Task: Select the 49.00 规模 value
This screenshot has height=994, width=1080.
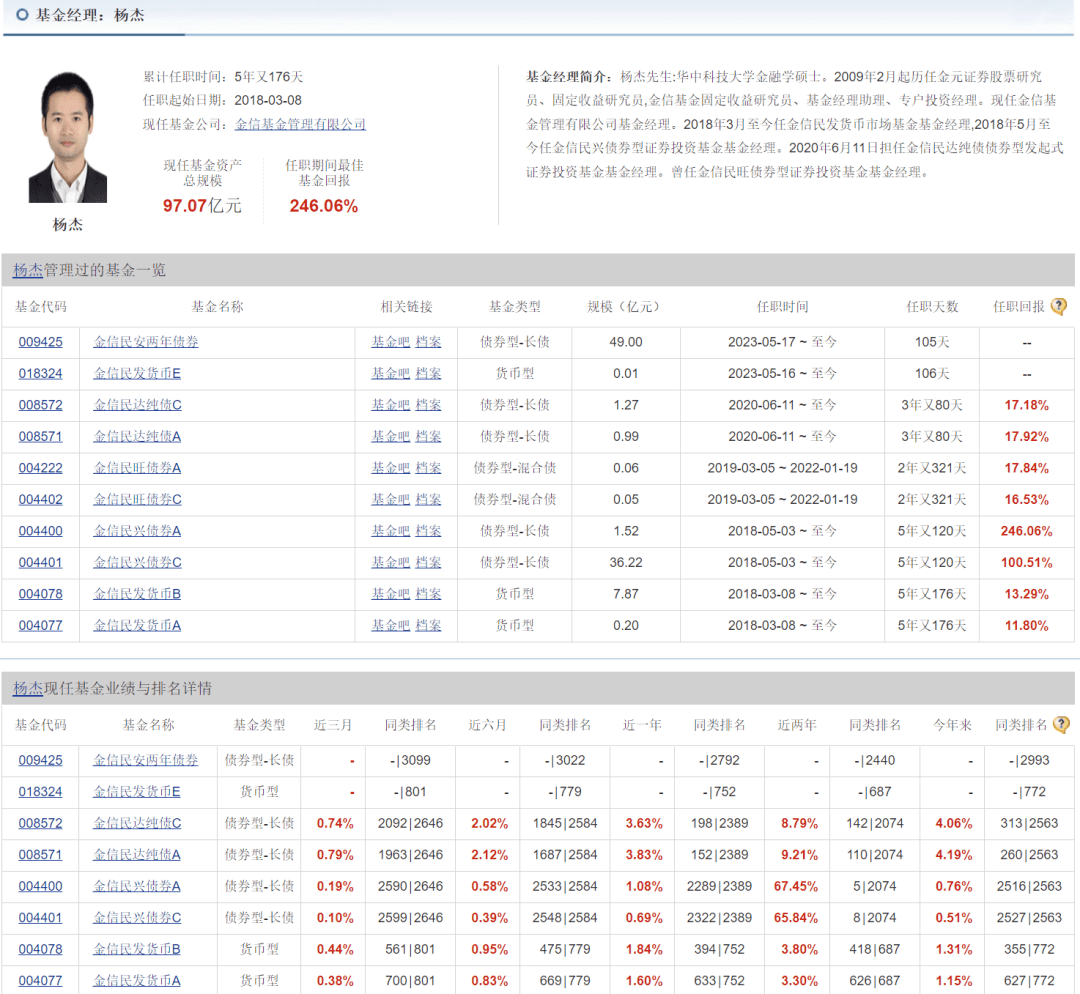Action: (x=626, y=342)
